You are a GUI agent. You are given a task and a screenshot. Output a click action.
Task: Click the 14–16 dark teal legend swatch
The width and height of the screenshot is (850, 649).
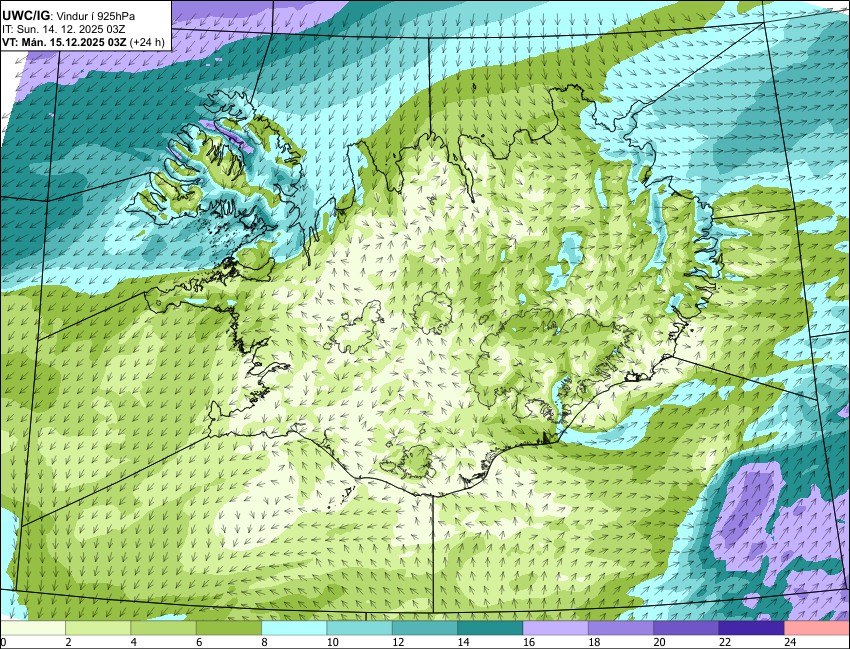click(x=490, y=628)
